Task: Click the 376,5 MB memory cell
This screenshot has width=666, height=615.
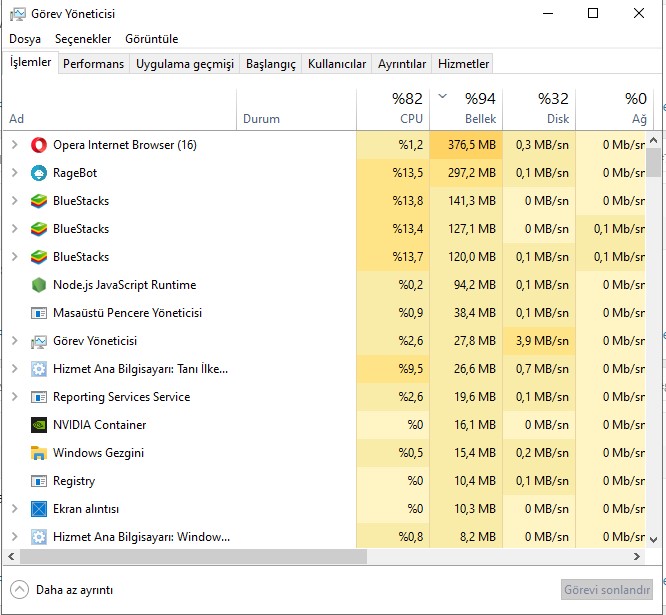Action: [x=466, y=145]
